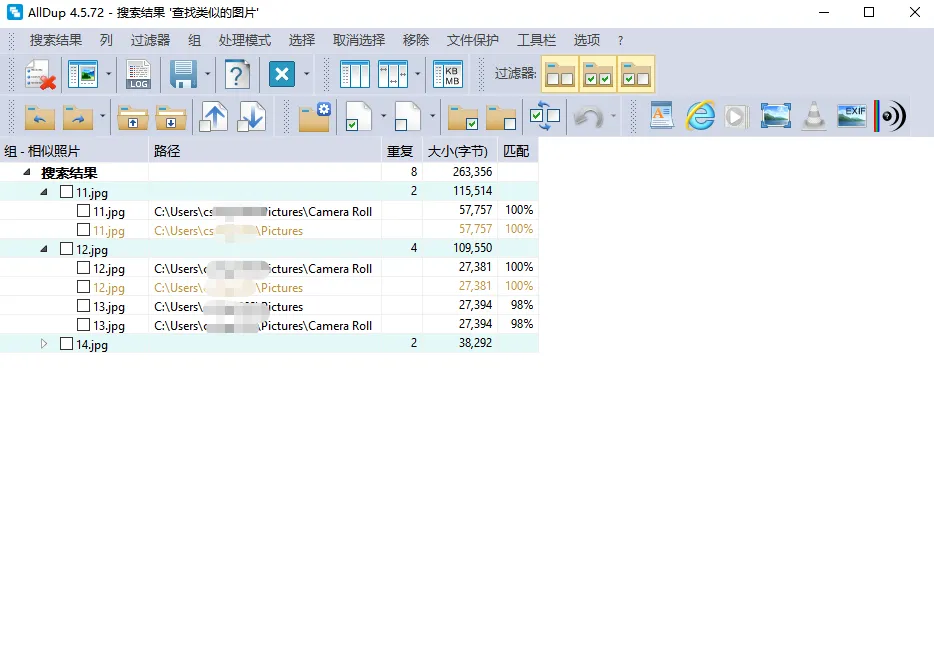Click the folder with settings gear icon
This screenshot has width=934, height=653.
315,117
